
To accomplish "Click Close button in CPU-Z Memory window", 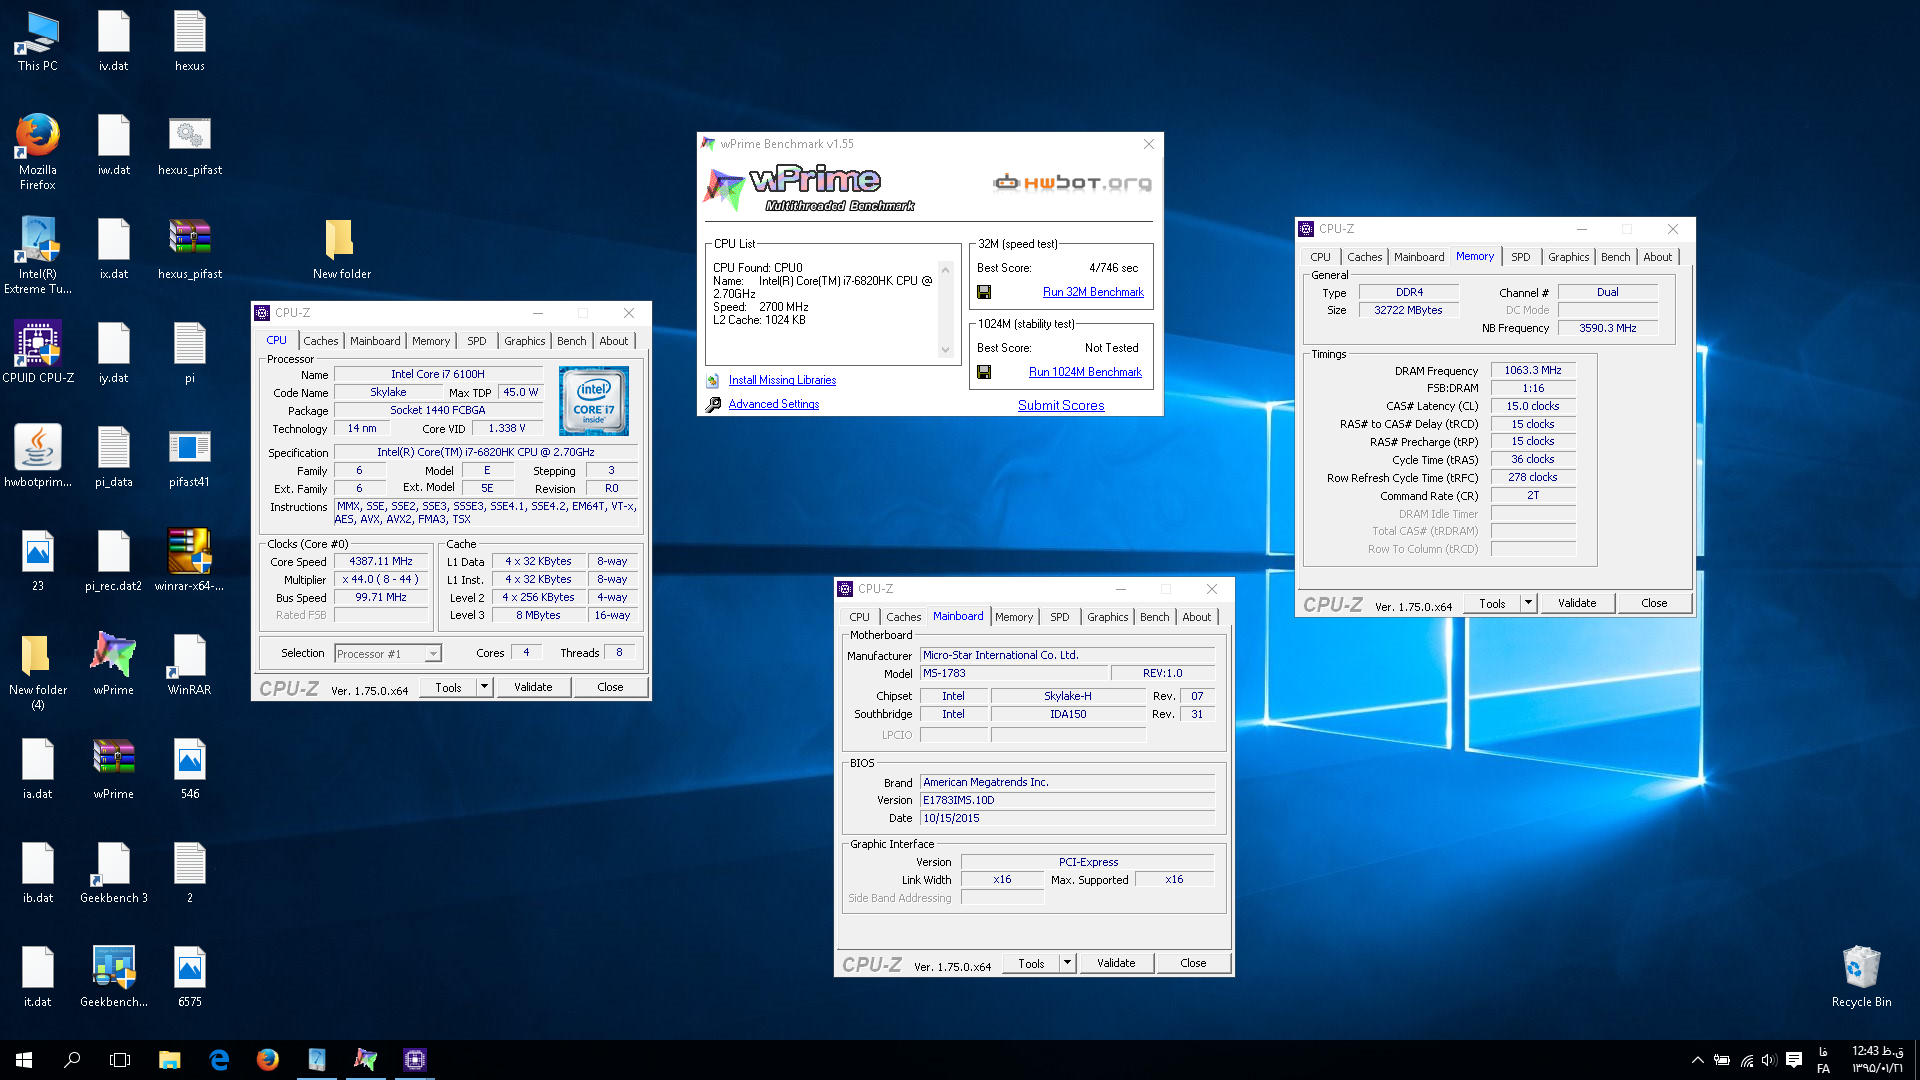I will [x=1654, y=603].
